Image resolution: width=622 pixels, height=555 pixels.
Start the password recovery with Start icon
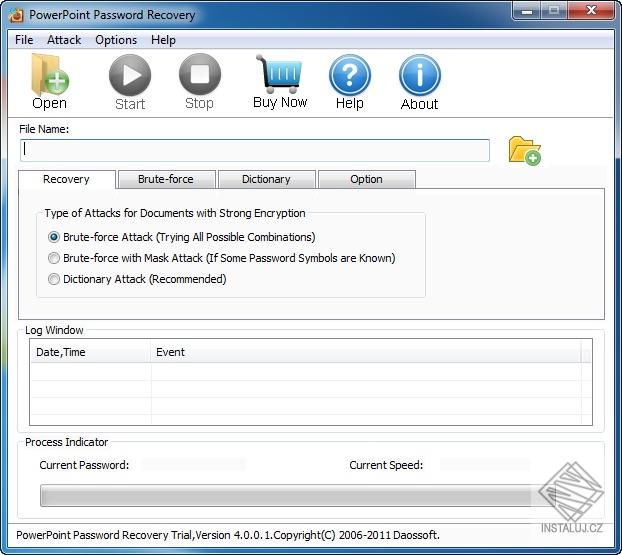[x=130, y=82]
